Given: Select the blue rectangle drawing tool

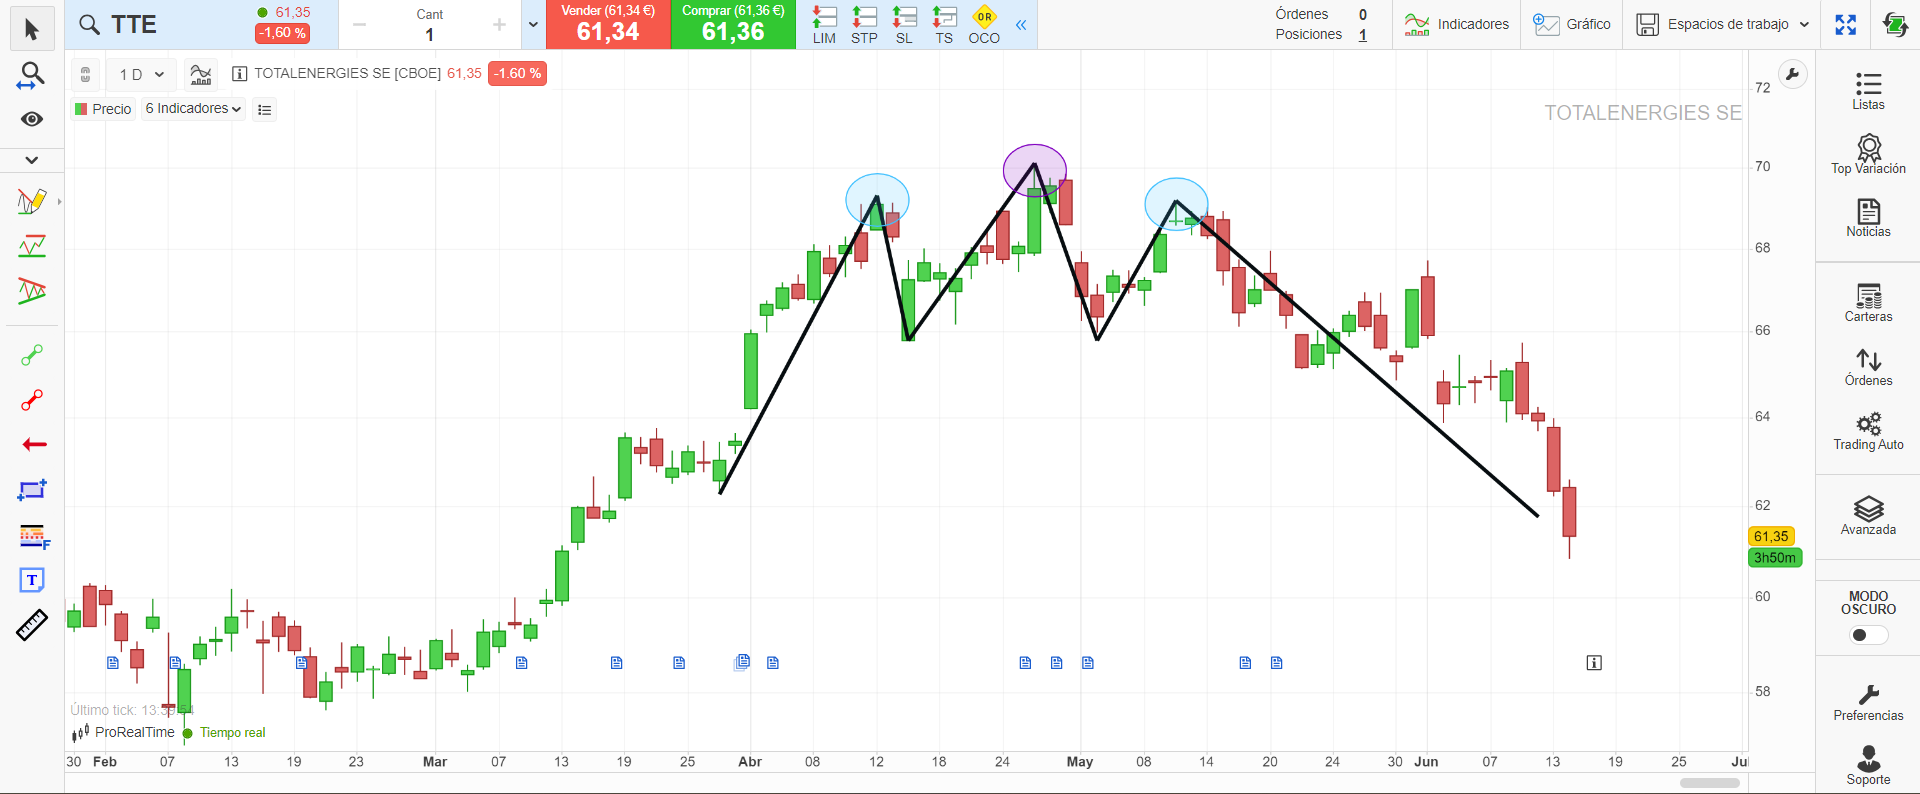Looking at the screenshot, I should (x=32, y=490).
